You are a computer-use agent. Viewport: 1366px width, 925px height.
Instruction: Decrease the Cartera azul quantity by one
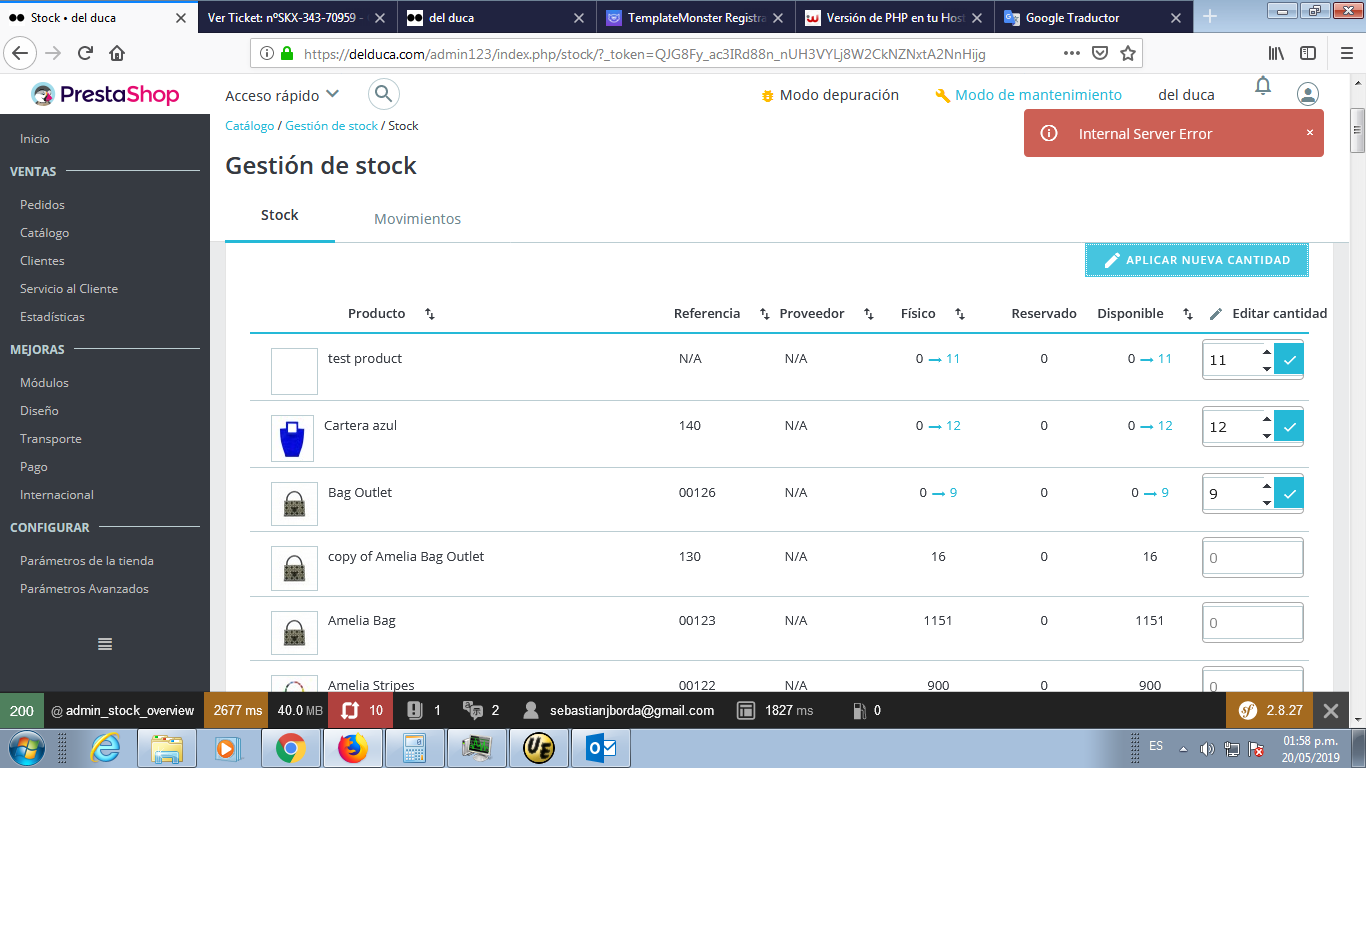point(1266,436)
